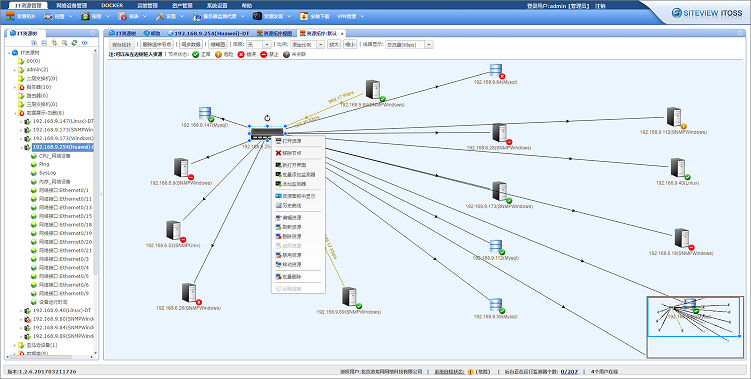The width and height of the screenshot is (751, 379).
Task: Open the 原始比例 zoom ratio dropdown
Action: 307,45
